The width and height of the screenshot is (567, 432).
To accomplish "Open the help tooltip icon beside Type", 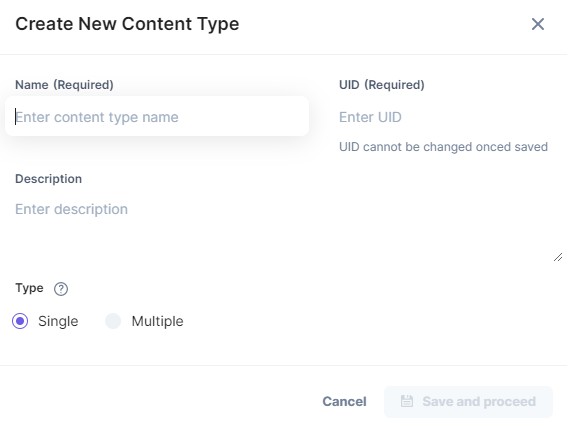I will (x=61, y=289).
